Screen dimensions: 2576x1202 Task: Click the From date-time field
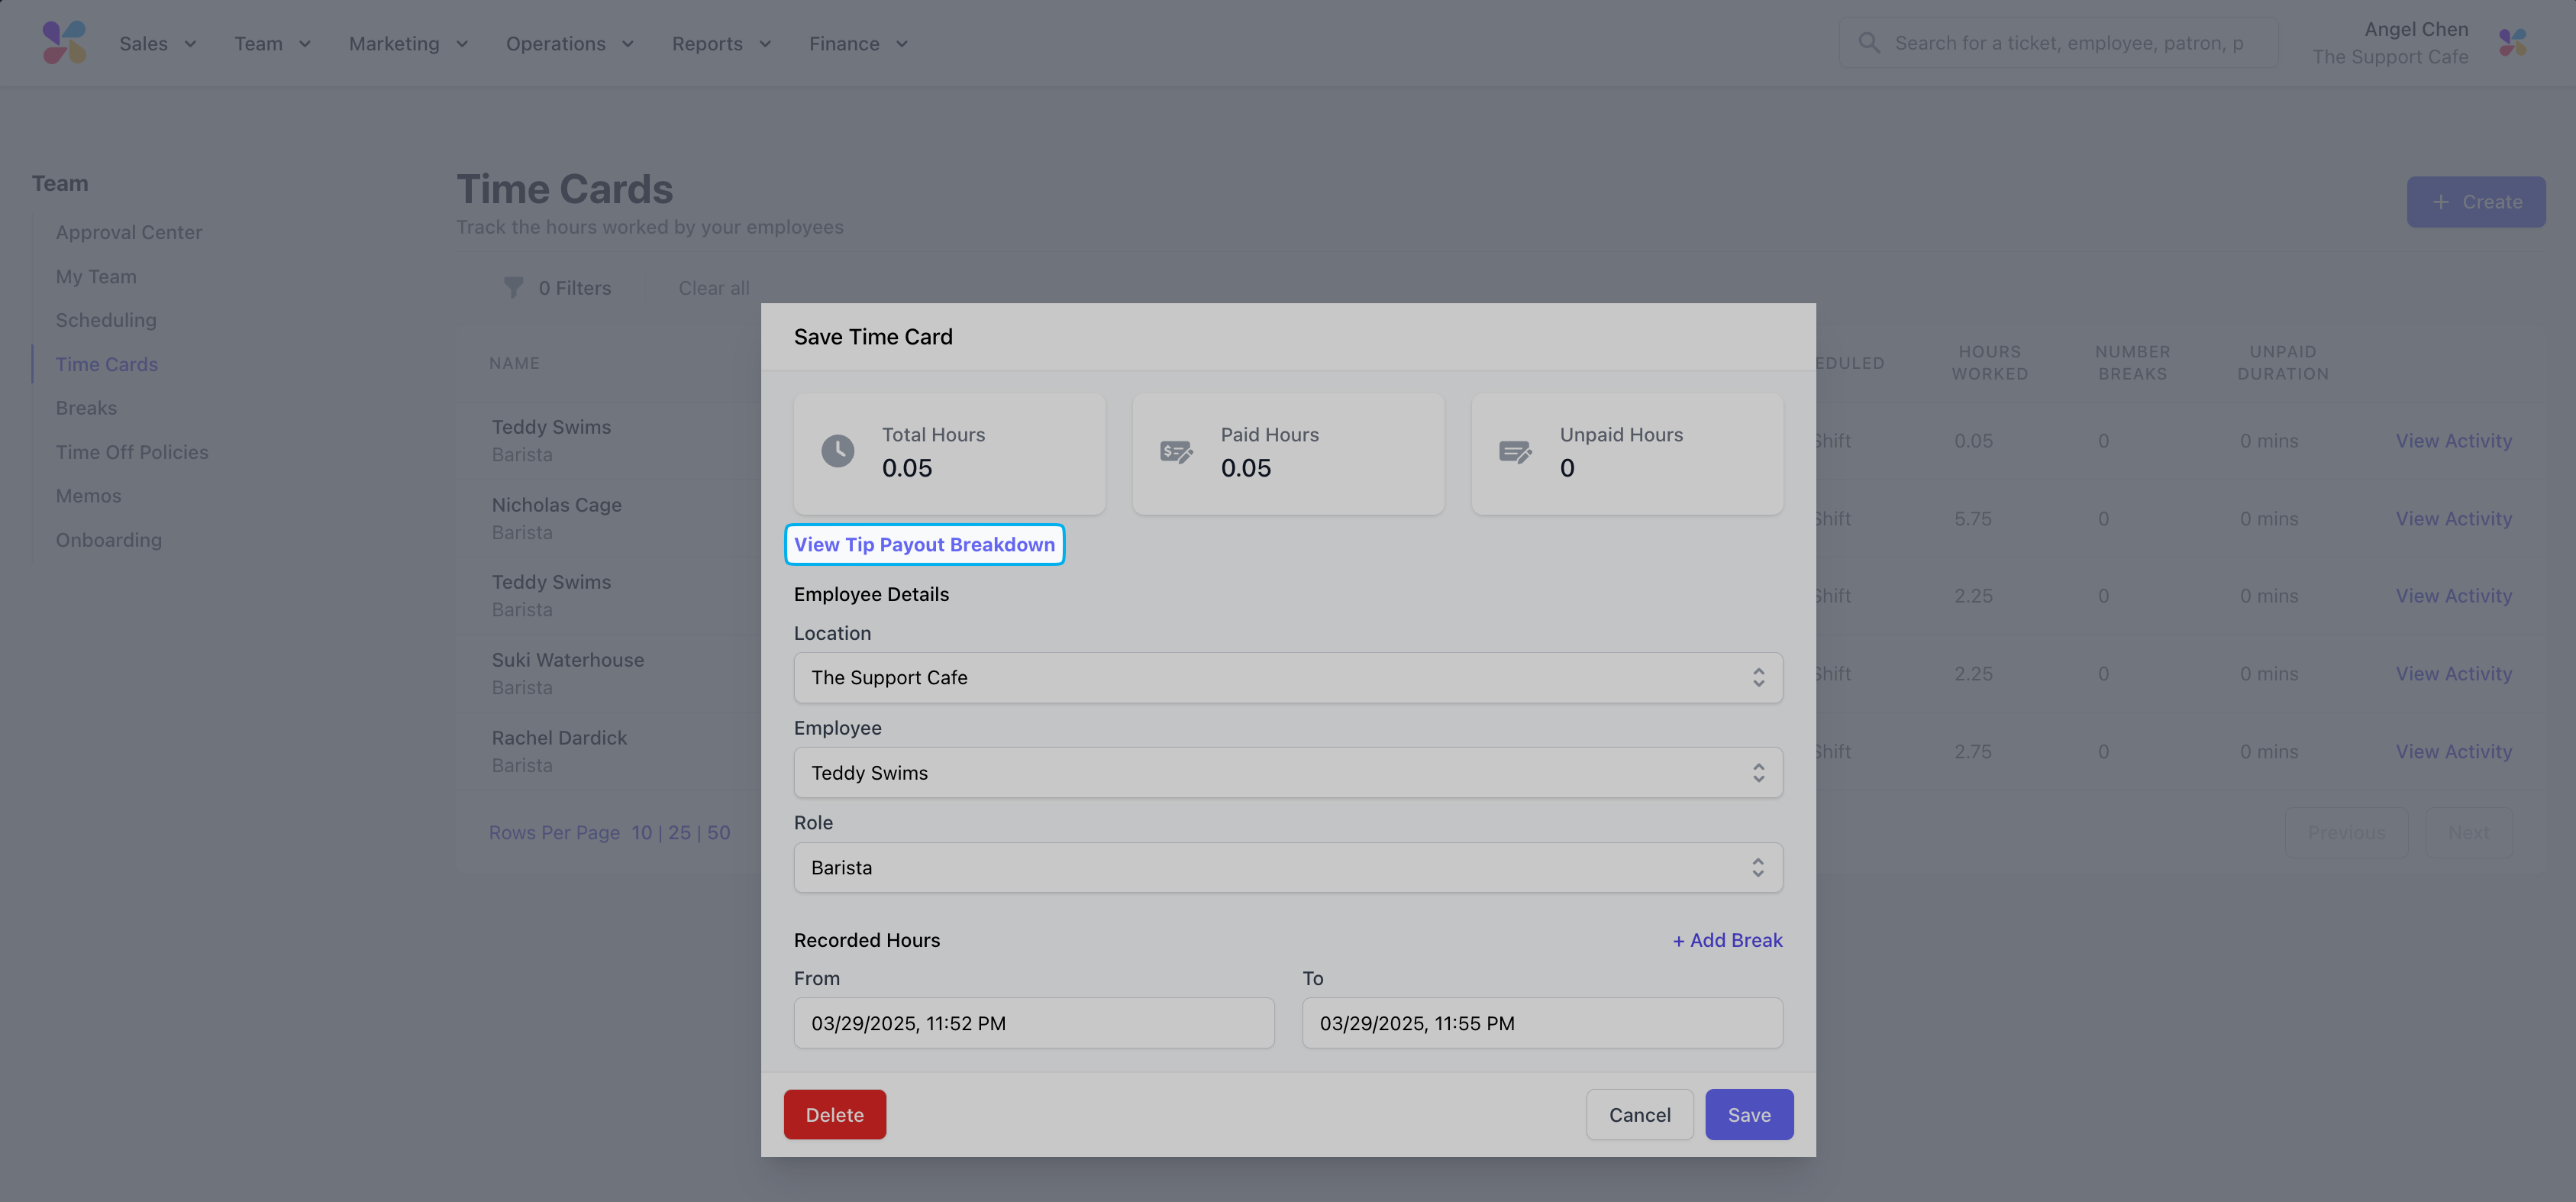click(x=1033, y=1023)
